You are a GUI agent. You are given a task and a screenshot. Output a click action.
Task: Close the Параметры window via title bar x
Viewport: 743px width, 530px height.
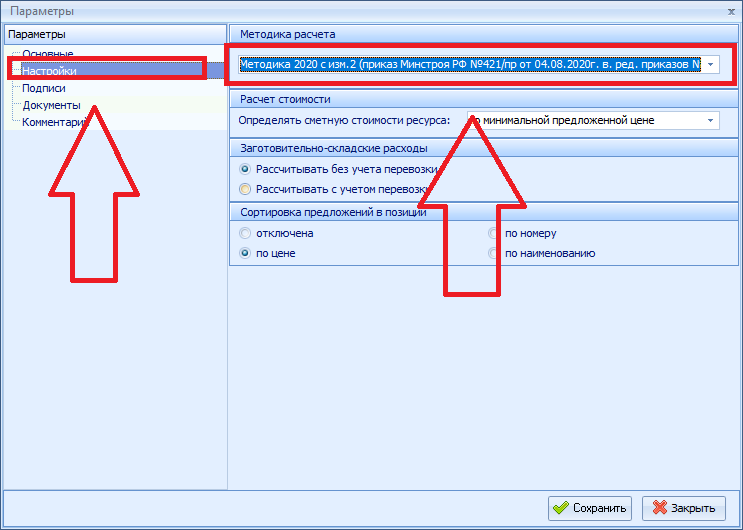732,9
